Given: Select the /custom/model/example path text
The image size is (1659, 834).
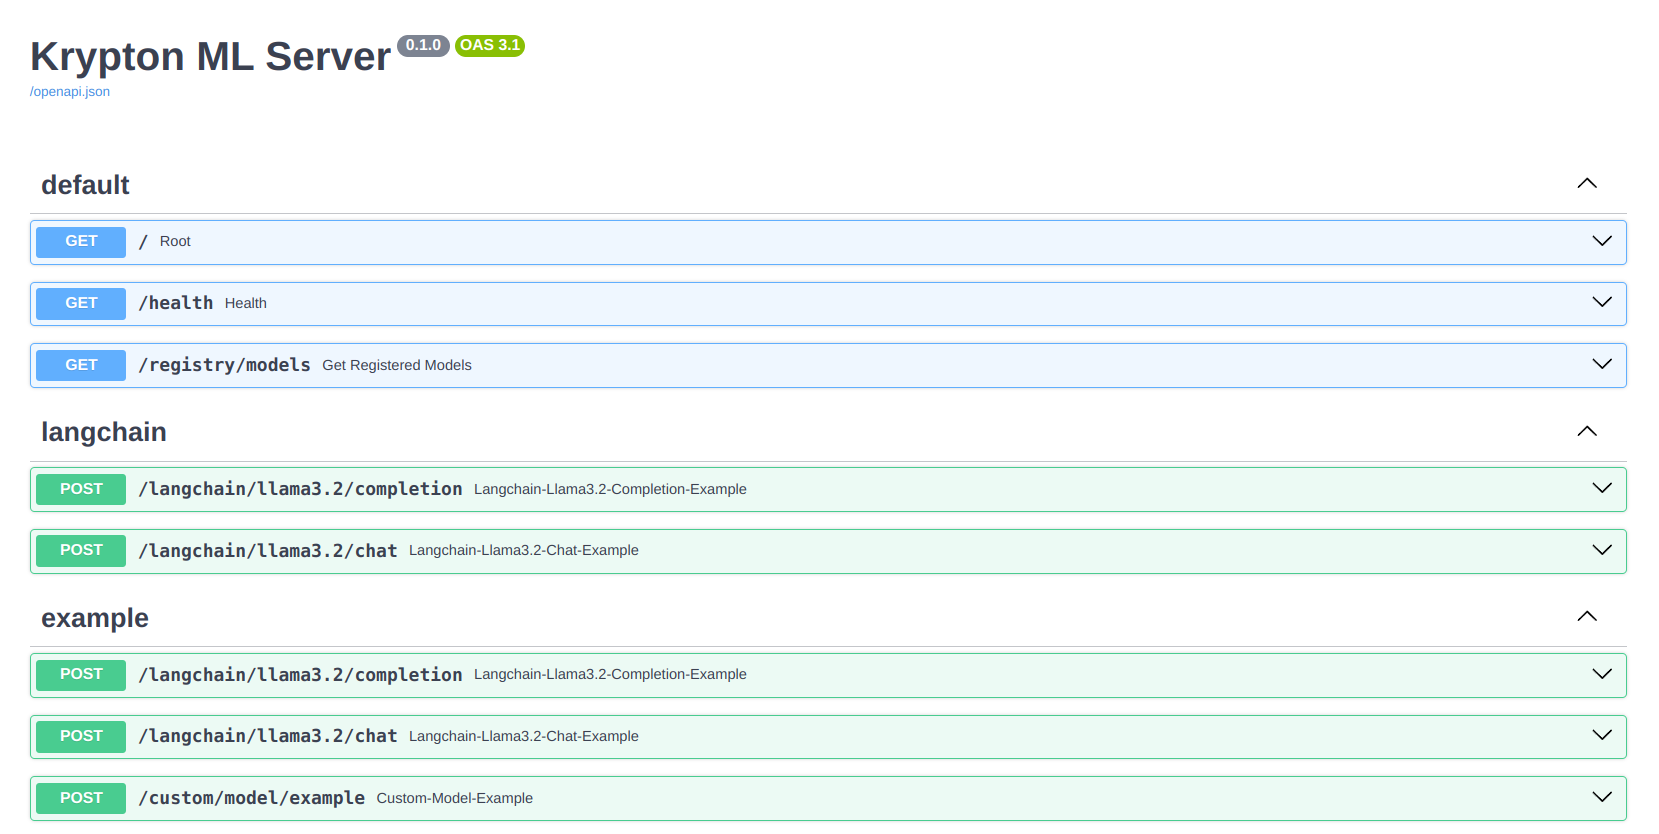Looking at the screenshot, I should point(252,798).
